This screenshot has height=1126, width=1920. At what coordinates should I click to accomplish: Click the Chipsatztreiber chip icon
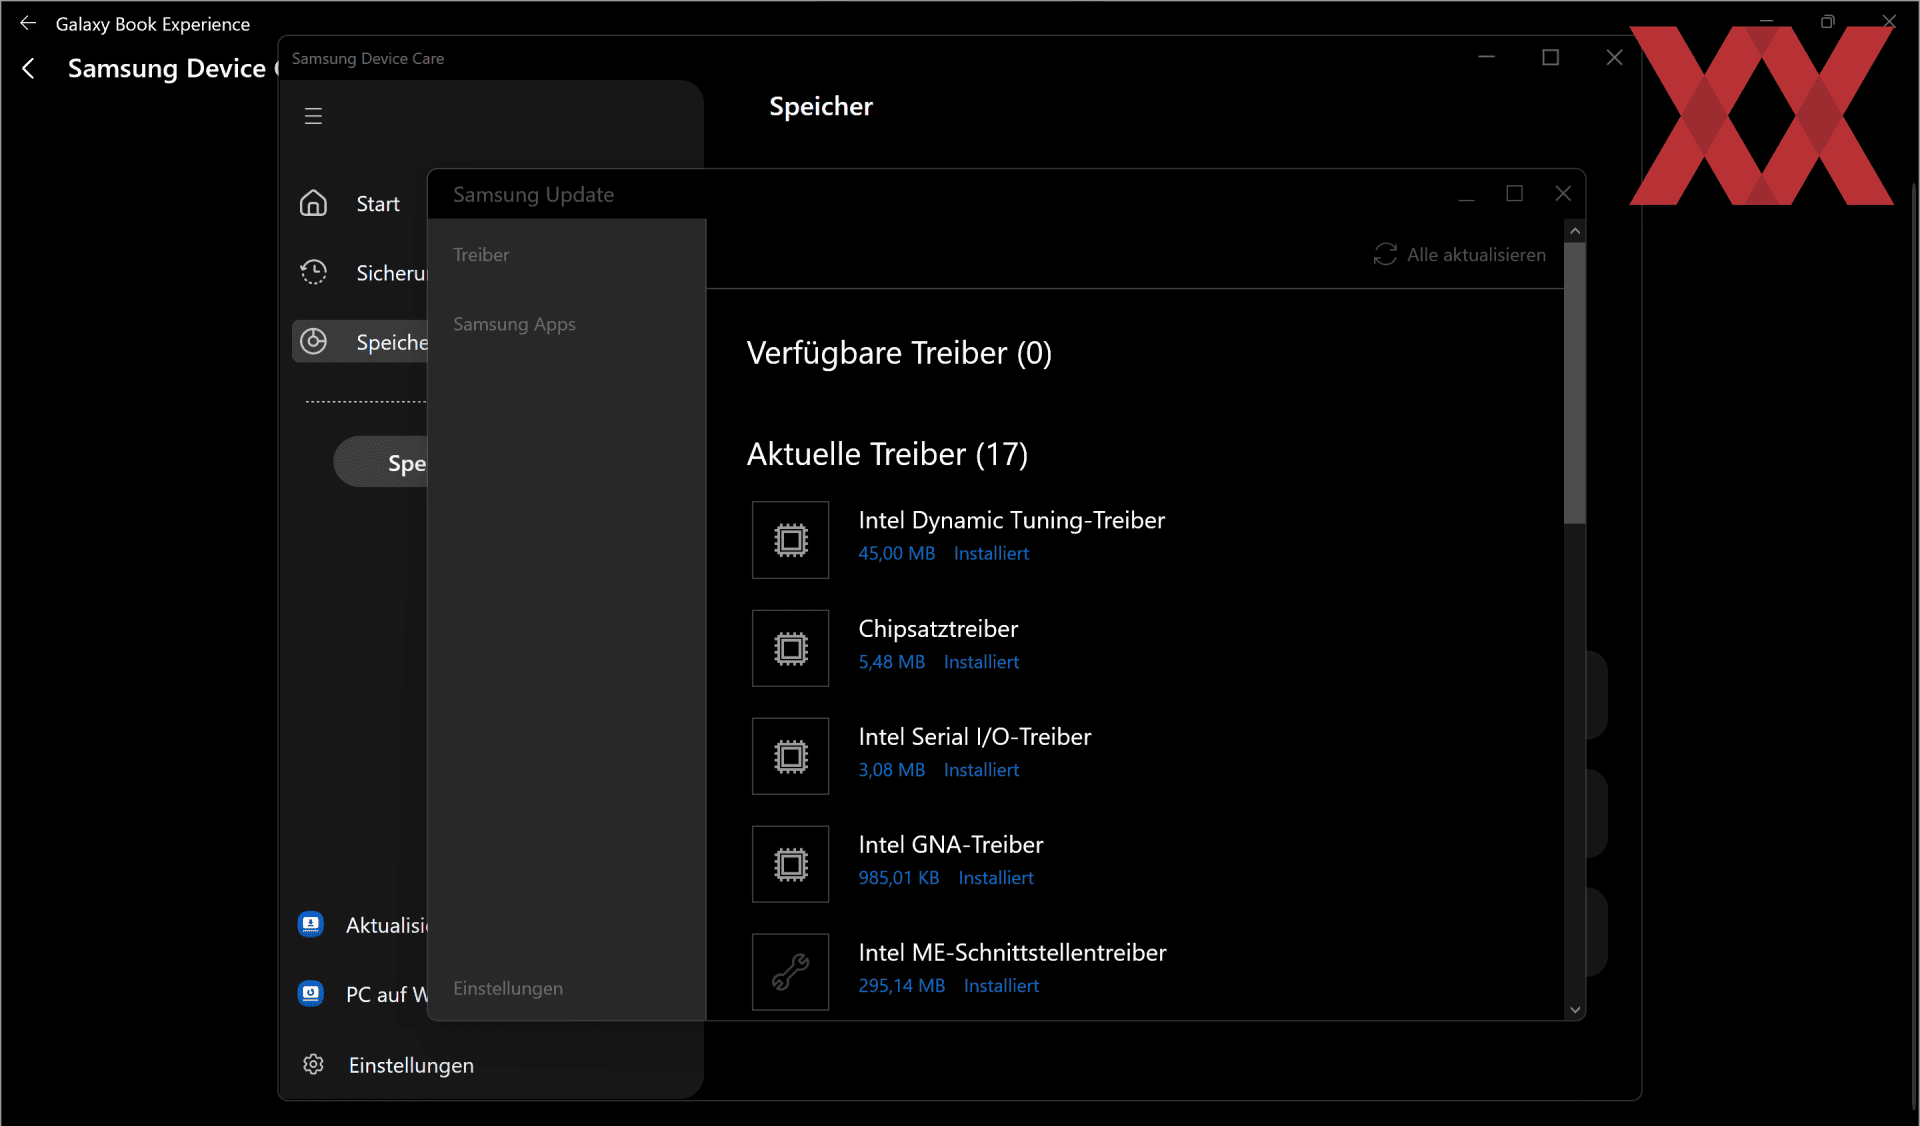(x=791, y=648)
